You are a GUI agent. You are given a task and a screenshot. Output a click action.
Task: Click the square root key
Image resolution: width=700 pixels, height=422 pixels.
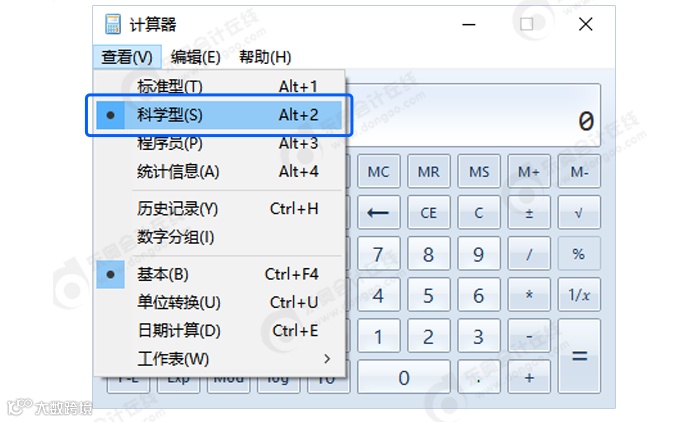[579, 213]
